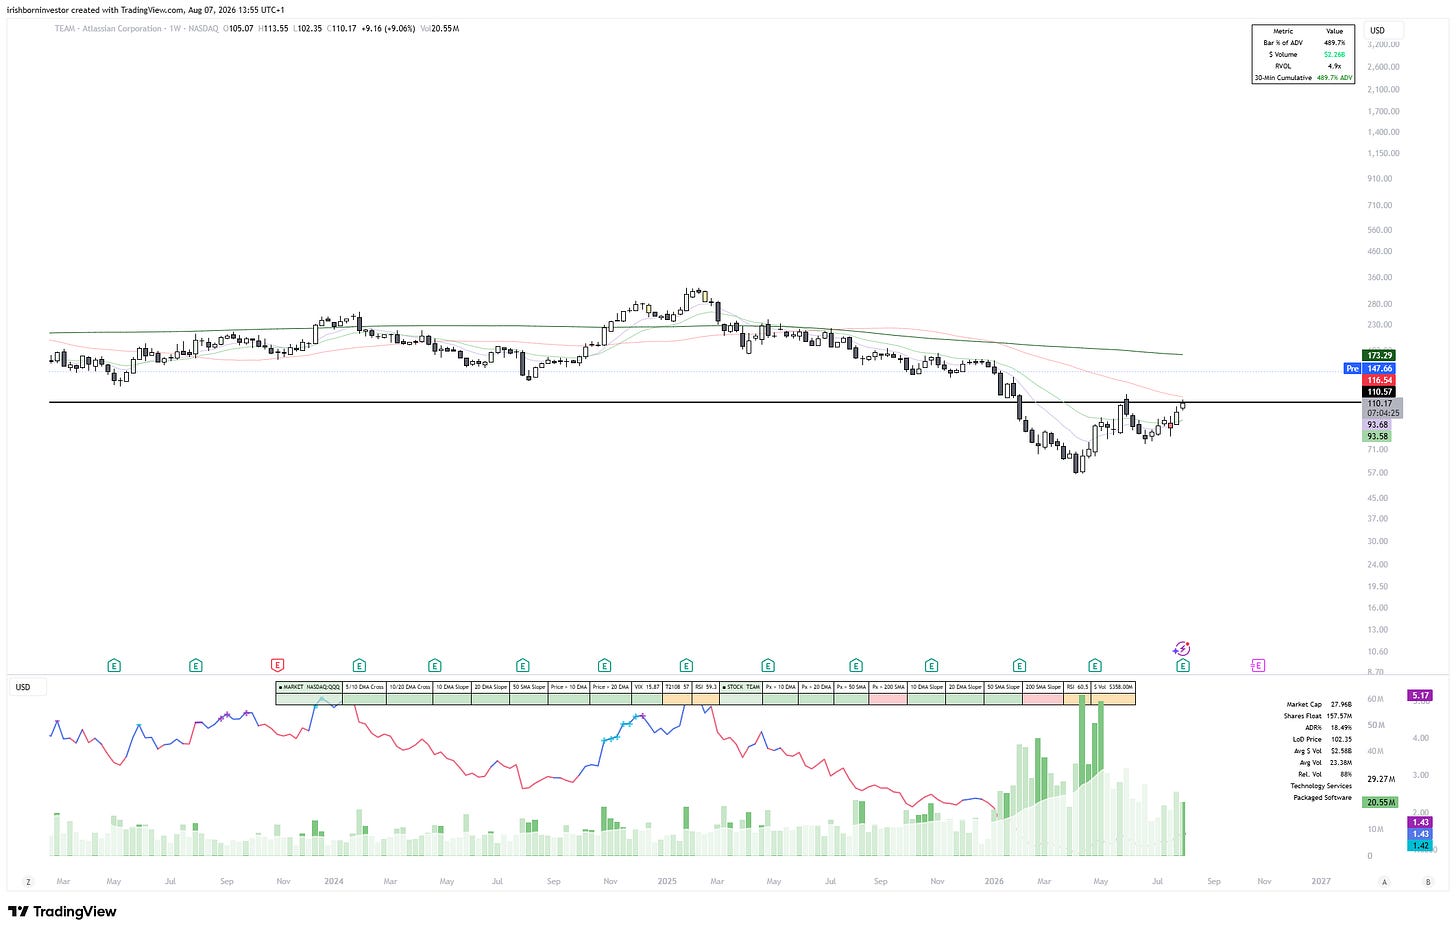Click the 07:04:25 bar countdown label

(1383, 413)
